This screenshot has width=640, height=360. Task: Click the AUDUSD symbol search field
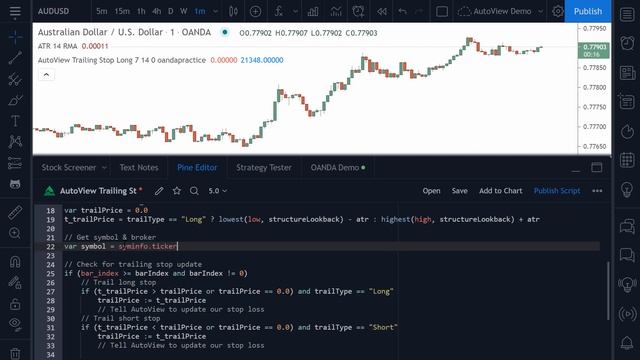click(x=53, y=11)
